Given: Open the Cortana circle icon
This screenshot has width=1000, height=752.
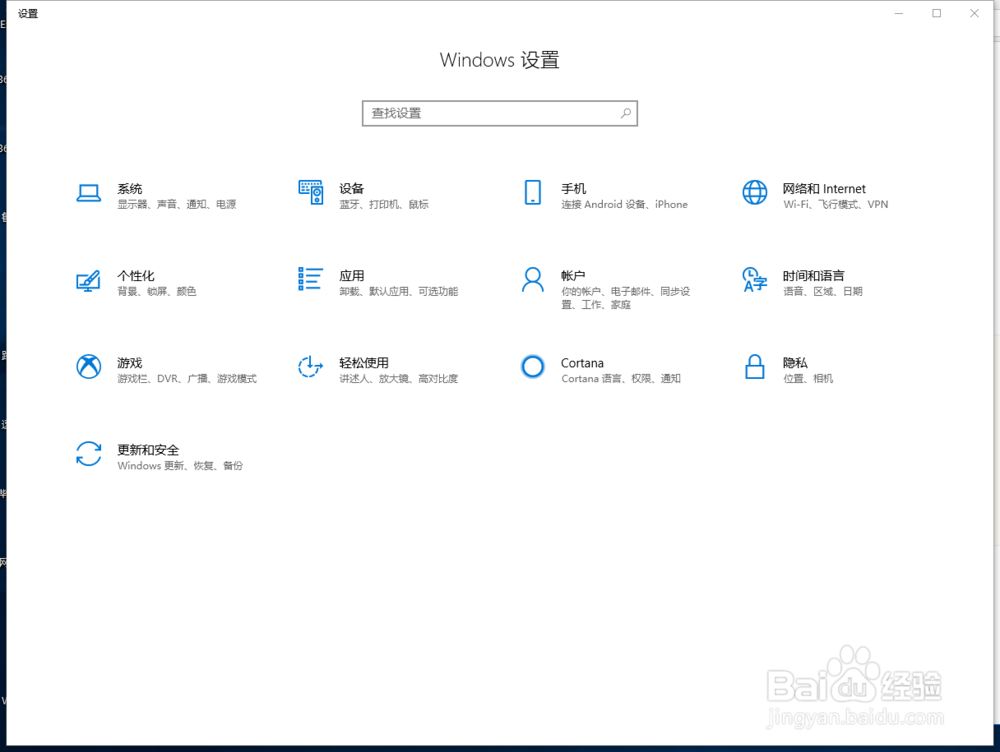Looking at the screenshot, I should pyautogui.click(x=533, y=367).
